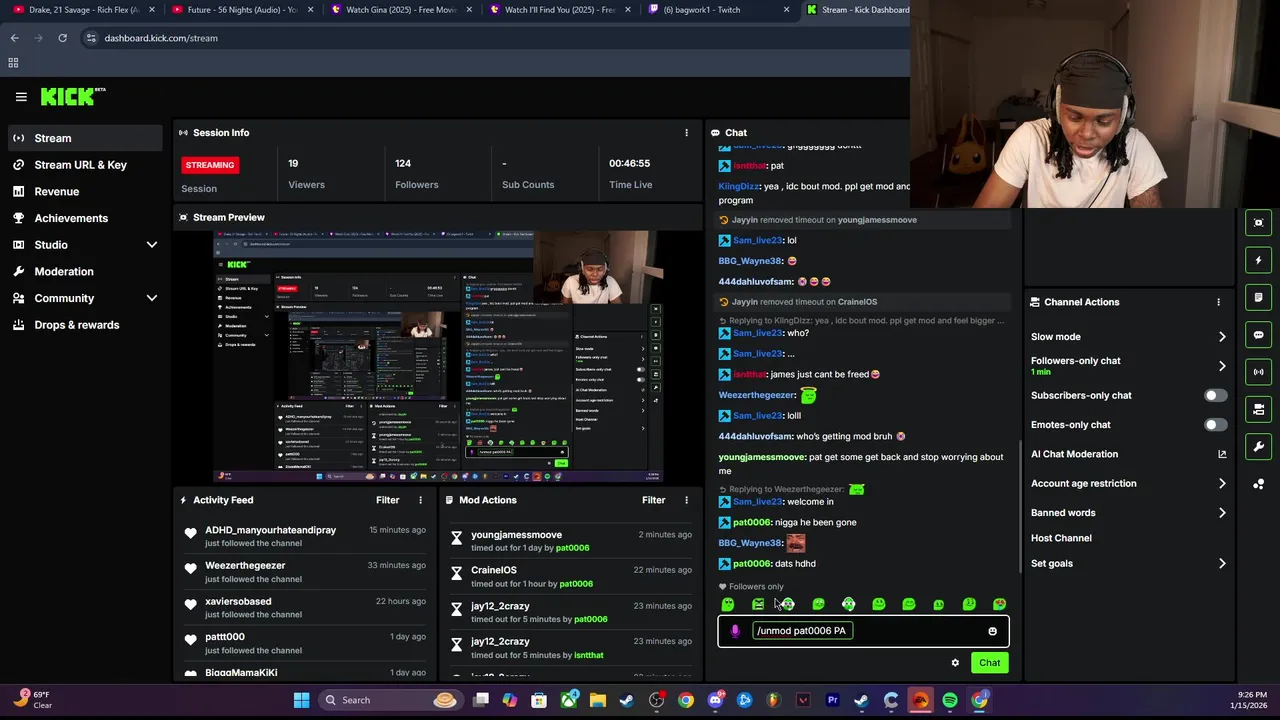Open Activity Feed Filter dropdown
The image size is (1280, 720).
point(387,500)
